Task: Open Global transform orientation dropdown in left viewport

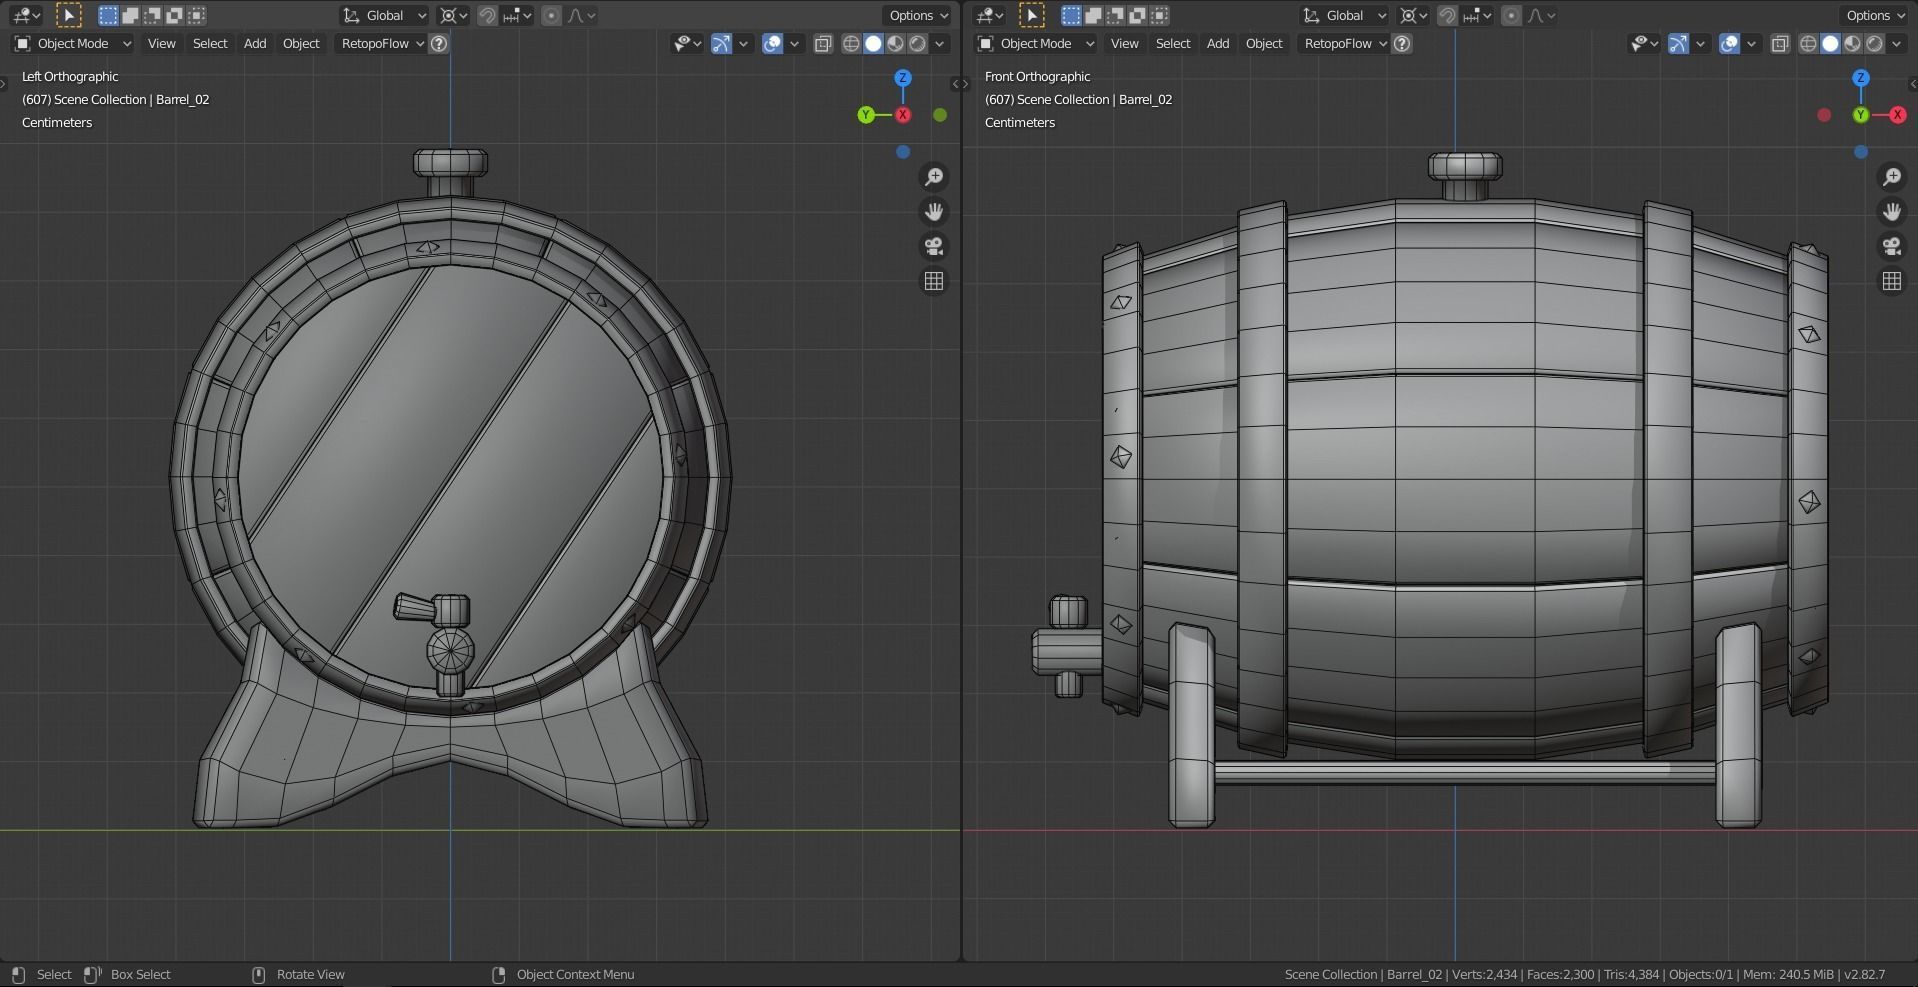Action: click(385, 15)
